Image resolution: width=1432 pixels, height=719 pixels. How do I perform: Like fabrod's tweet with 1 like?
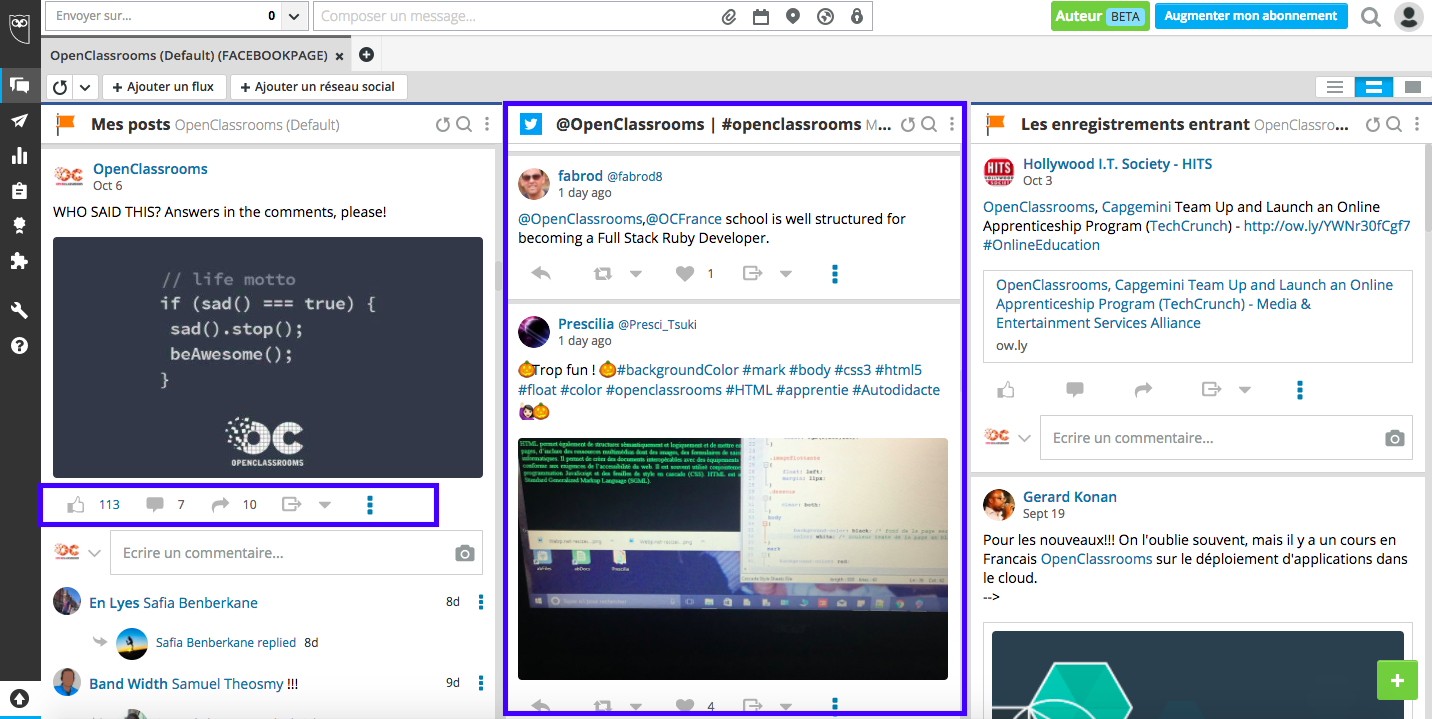[685, 273]
